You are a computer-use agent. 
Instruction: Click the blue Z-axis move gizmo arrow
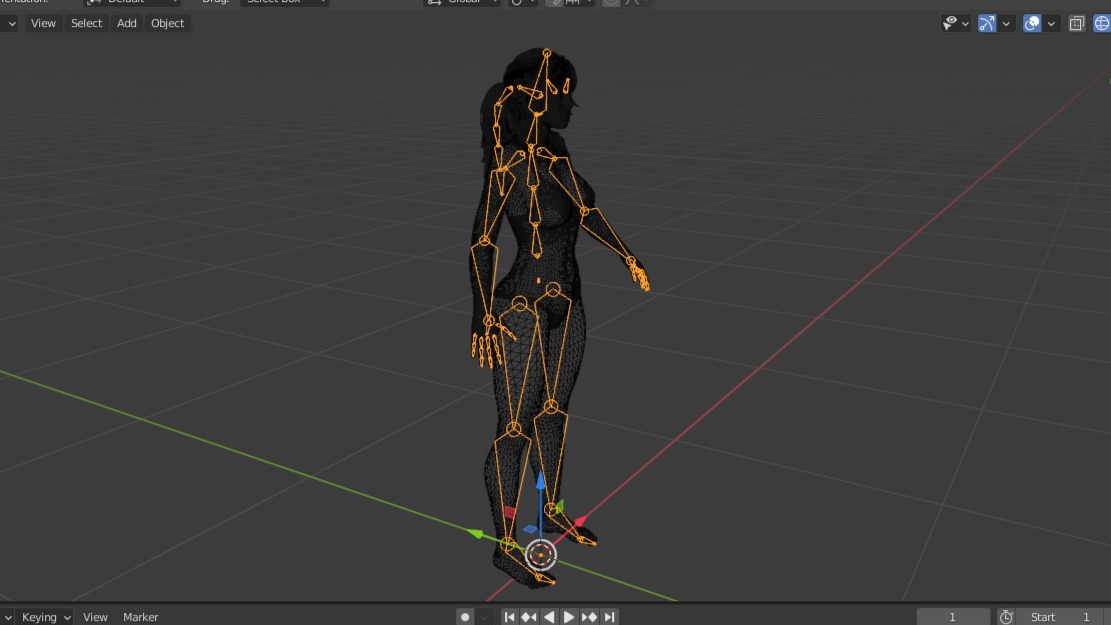pyautogui.click(x=540, y=481)
